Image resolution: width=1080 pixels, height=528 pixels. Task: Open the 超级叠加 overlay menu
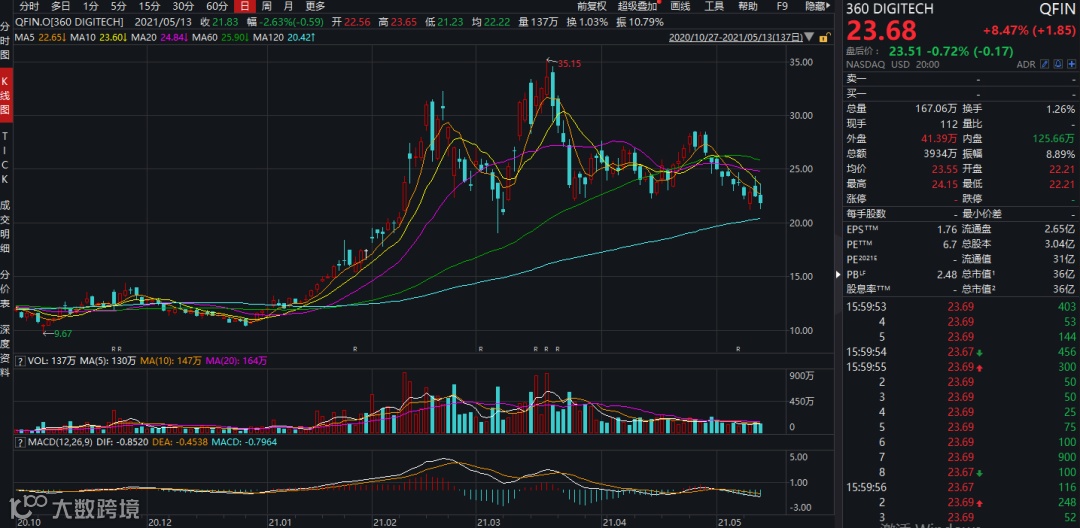pyautogui.click(x=638, y=7)
